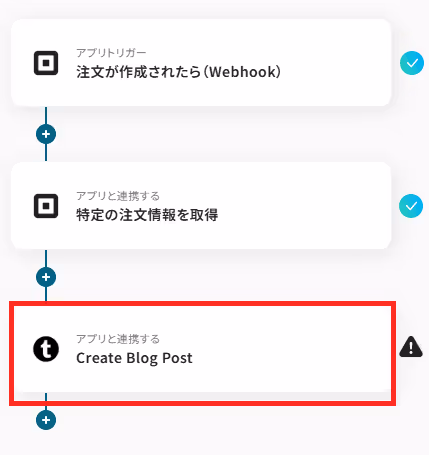Viewport: 429px width, 455px height.
Task: Add a step after the 特定の注文情報を取得 card
Action: 46,277
